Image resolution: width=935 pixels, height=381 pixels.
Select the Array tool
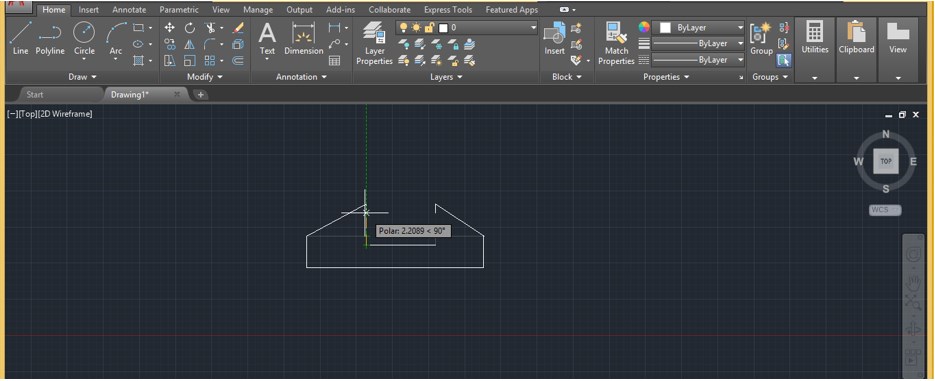(x=210, y=60)
